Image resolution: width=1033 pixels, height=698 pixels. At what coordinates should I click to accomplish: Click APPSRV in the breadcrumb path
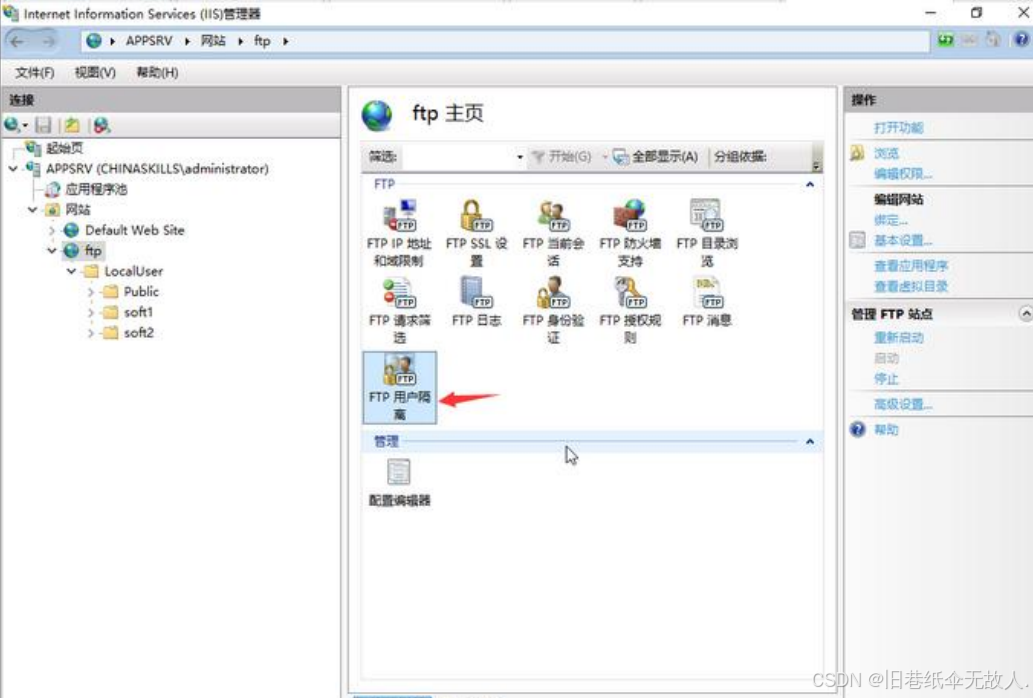[x=149, y=41]
